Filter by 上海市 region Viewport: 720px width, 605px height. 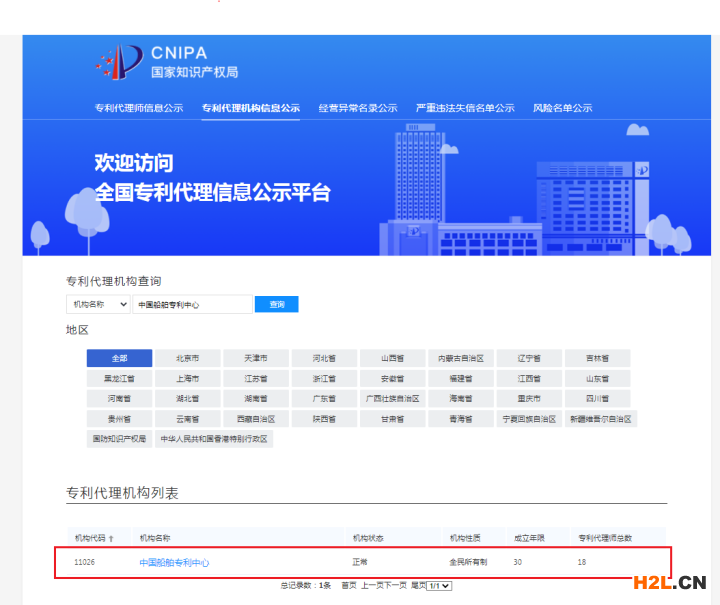187,379
